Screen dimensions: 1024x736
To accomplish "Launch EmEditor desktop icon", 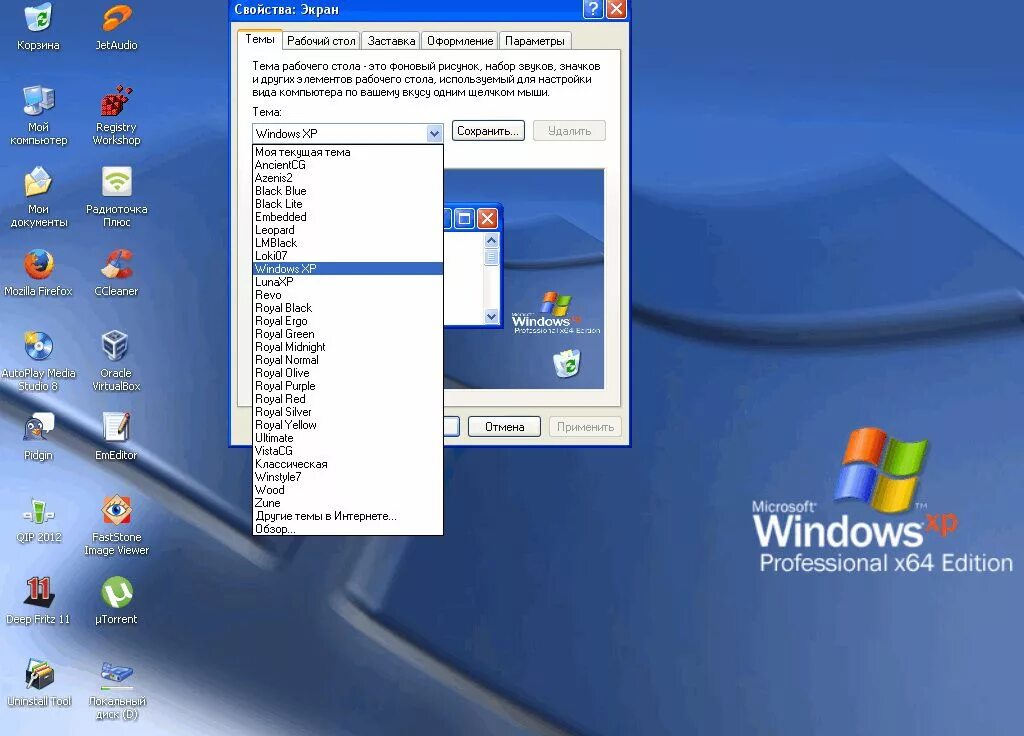I will click(116, 437).
